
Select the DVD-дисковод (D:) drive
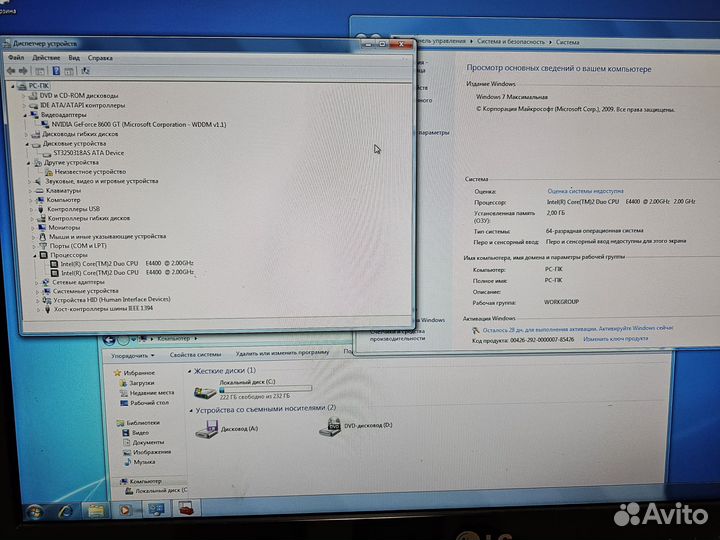pyautogui.click(x=356, y=427)
